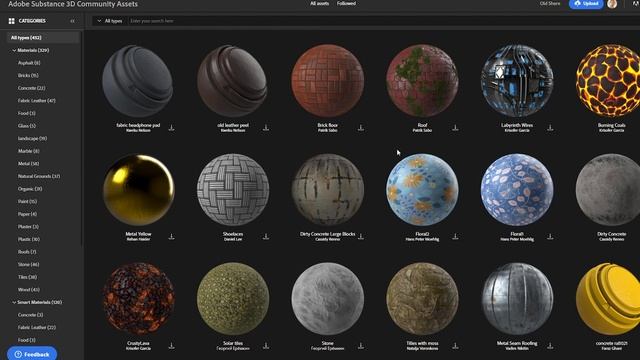Screen dimensions: 640x360
Task: Download the Roof material by its download icon
Action: pos(455,128)
